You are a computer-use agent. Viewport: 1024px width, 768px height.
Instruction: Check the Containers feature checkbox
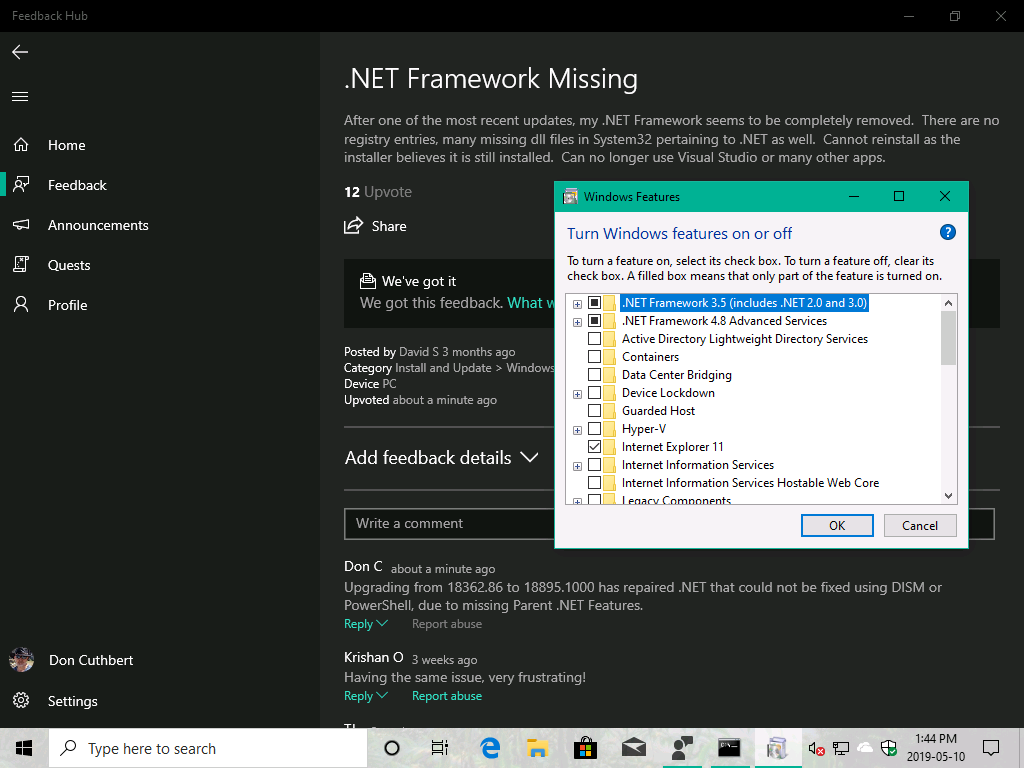click(x=594, y=357)
